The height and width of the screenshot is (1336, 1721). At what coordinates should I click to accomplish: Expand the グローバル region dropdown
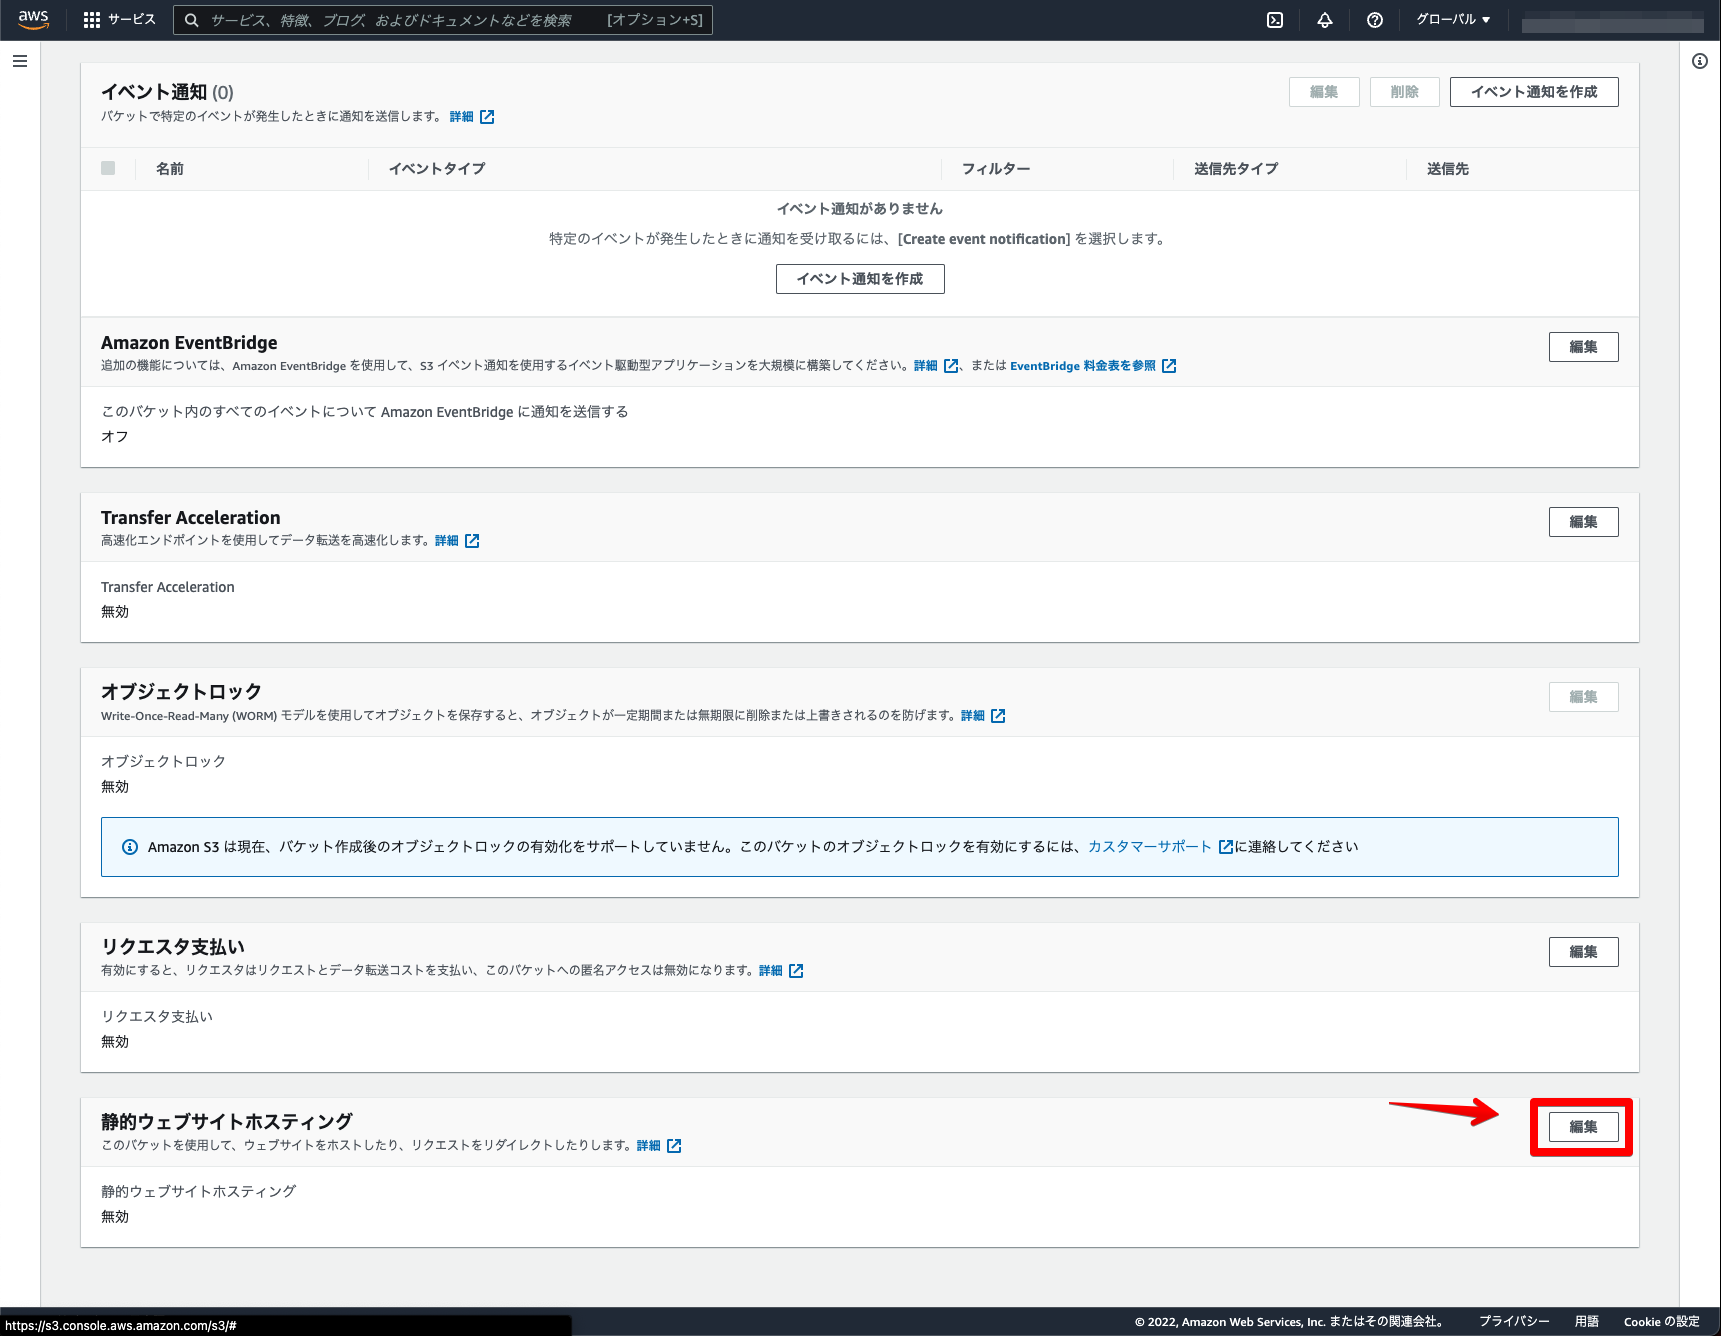coord(1453,20)
